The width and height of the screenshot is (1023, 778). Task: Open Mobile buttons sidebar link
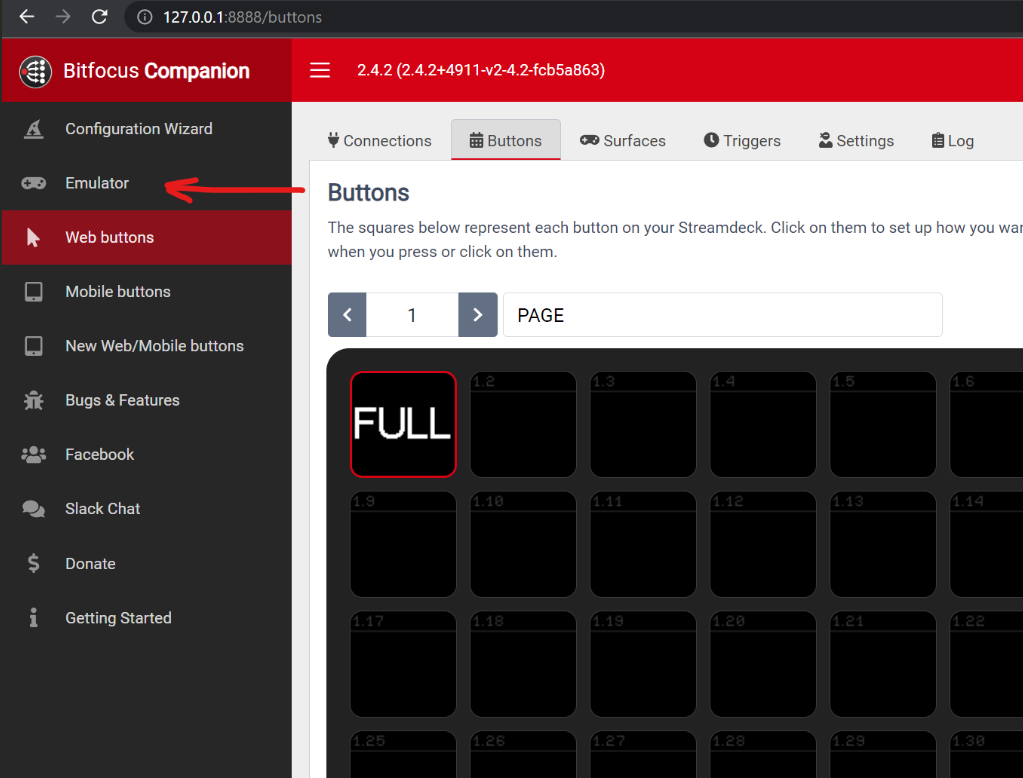147,292
